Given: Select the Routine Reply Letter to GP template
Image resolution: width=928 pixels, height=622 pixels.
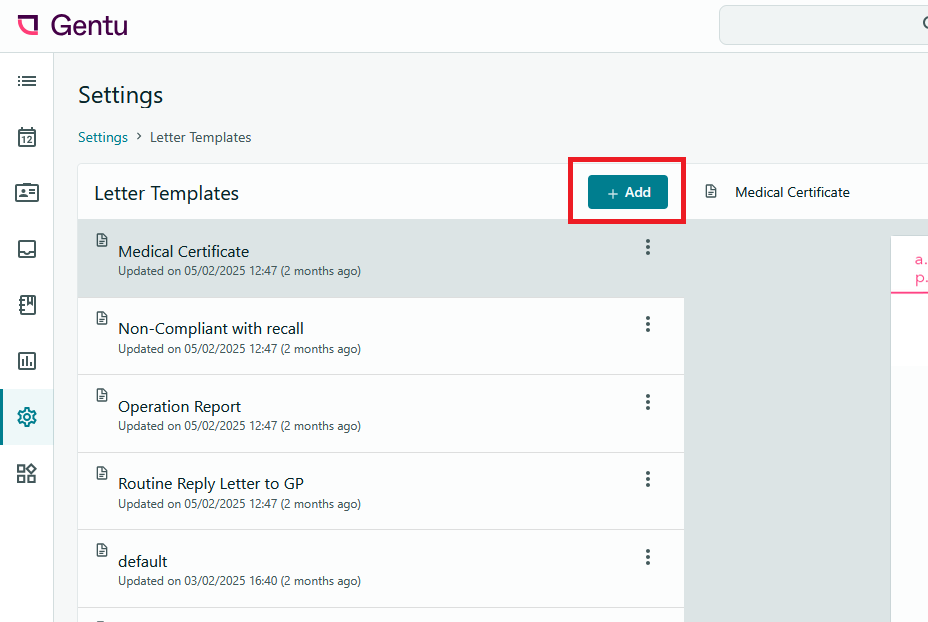Looking at the screenshot, I should point(211,484).
